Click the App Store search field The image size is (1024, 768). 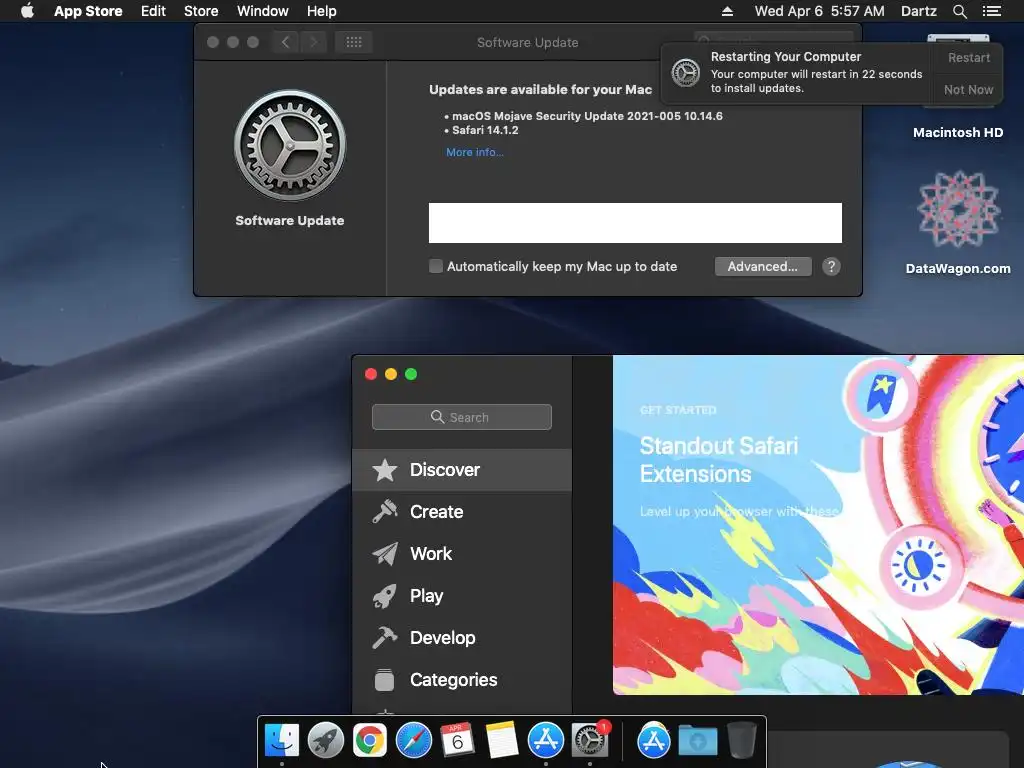[462, 417]
